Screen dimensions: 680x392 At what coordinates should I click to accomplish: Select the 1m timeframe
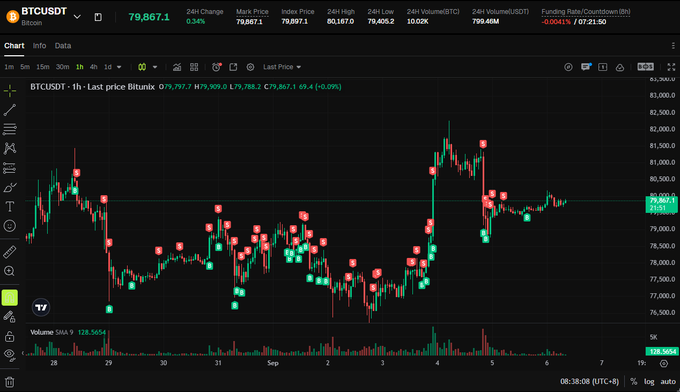click(9, 67)
